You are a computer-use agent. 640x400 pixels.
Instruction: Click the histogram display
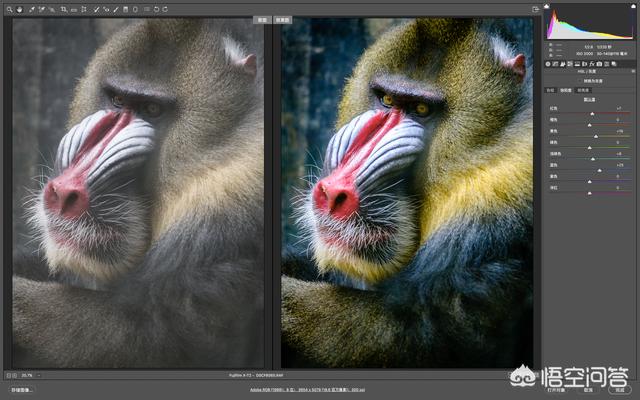coord(589,23)
